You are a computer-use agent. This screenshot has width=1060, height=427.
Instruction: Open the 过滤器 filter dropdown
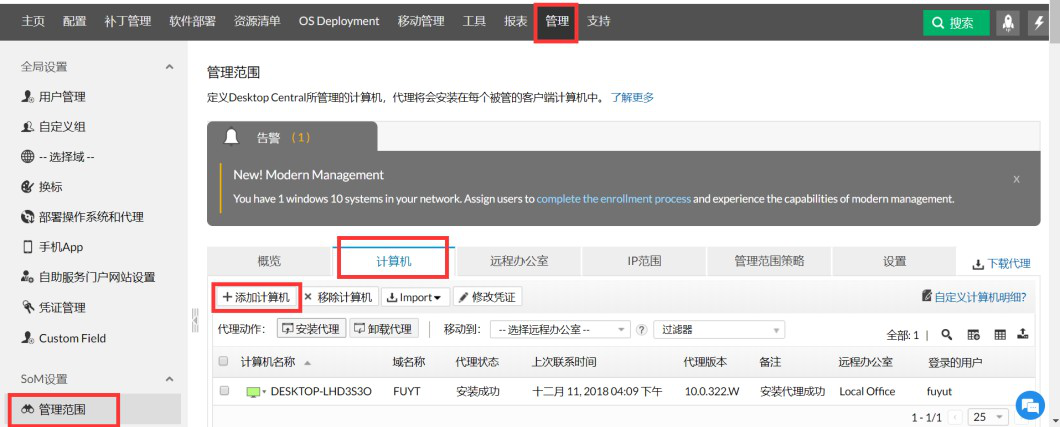[x=719, y=330]
